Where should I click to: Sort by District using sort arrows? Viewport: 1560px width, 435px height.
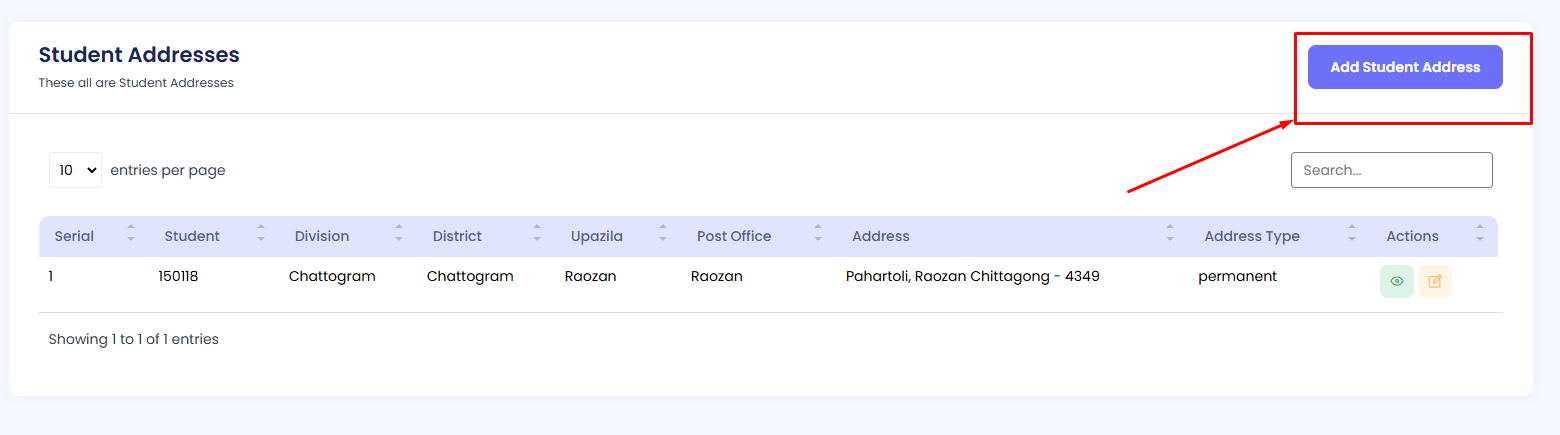(x=537, y=233)
